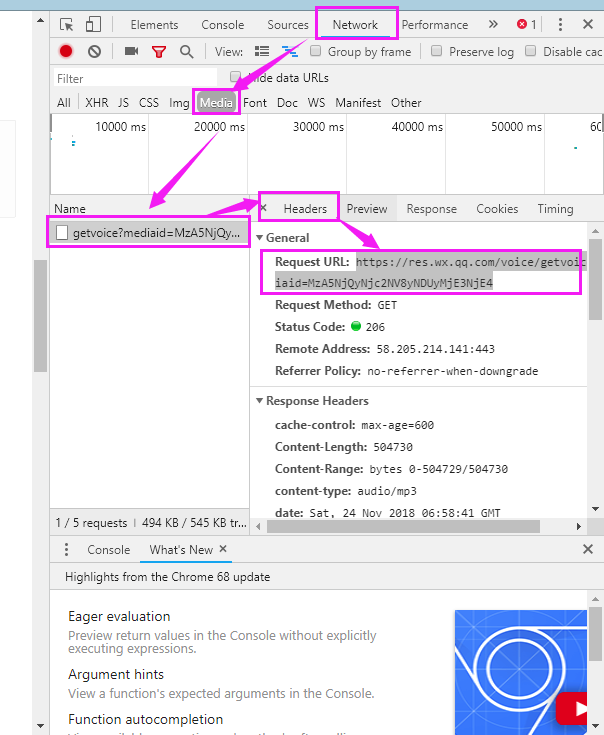Switch to the Sources tab
This screenshot has width=604, height=735.
288,25
